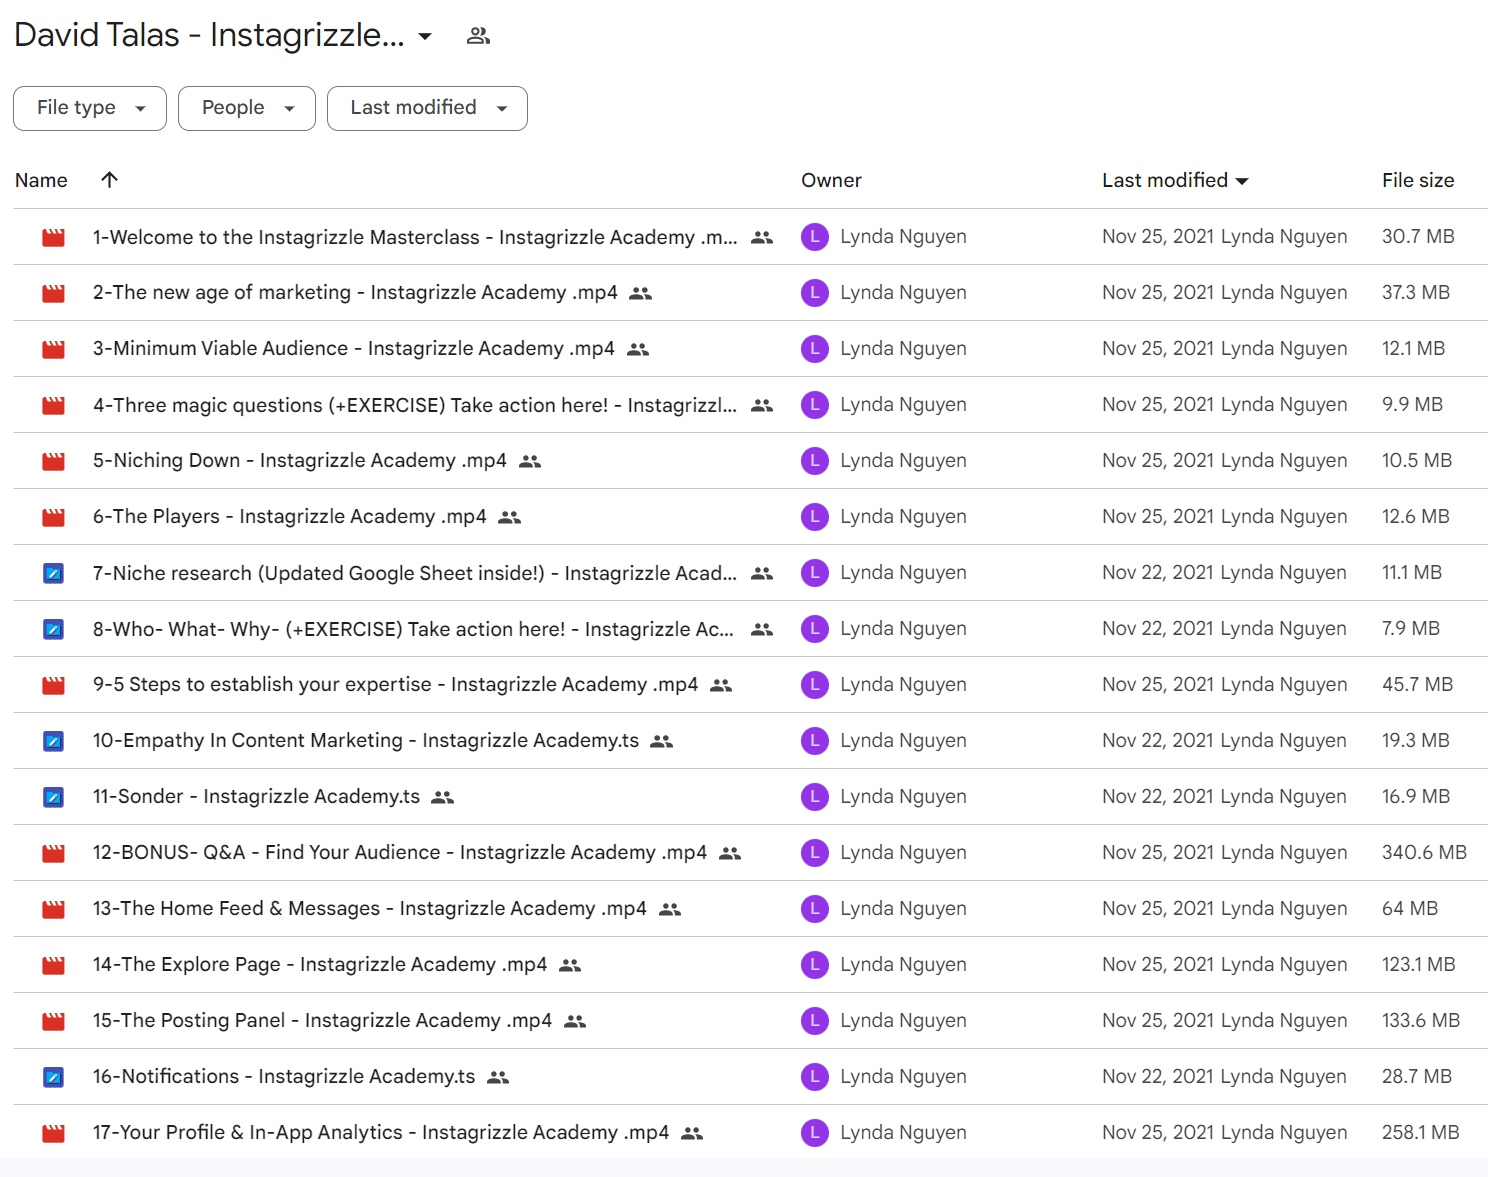This screenshot has width=1488, height=1177.
Task: Open the File type filter dropdown
Action: [90, 108]
